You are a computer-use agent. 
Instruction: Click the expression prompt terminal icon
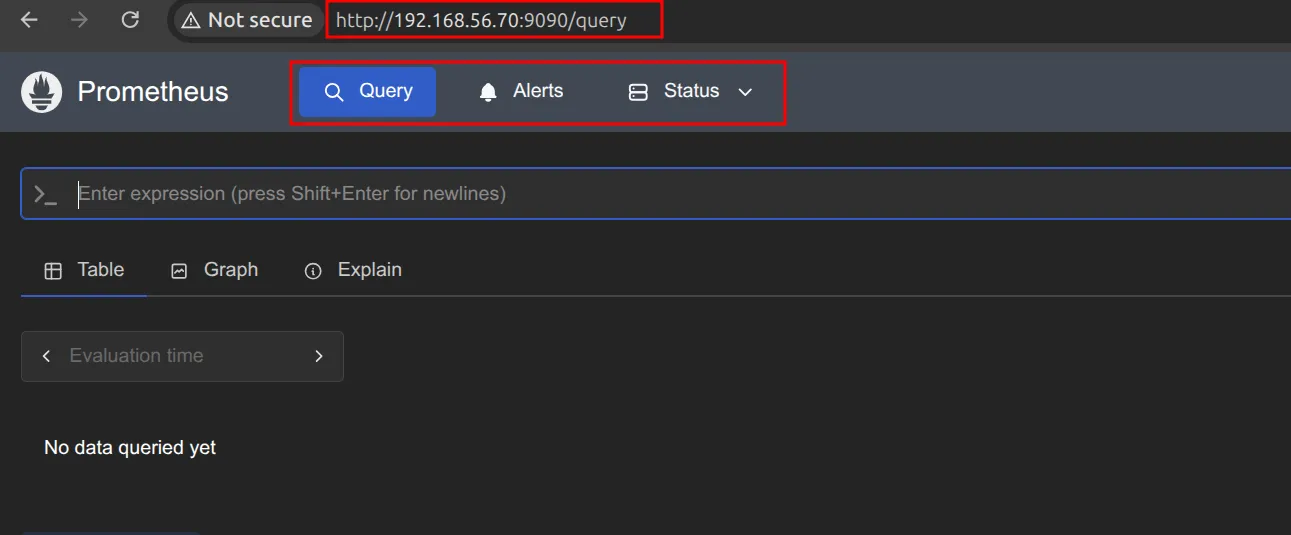tap(45, 195)
